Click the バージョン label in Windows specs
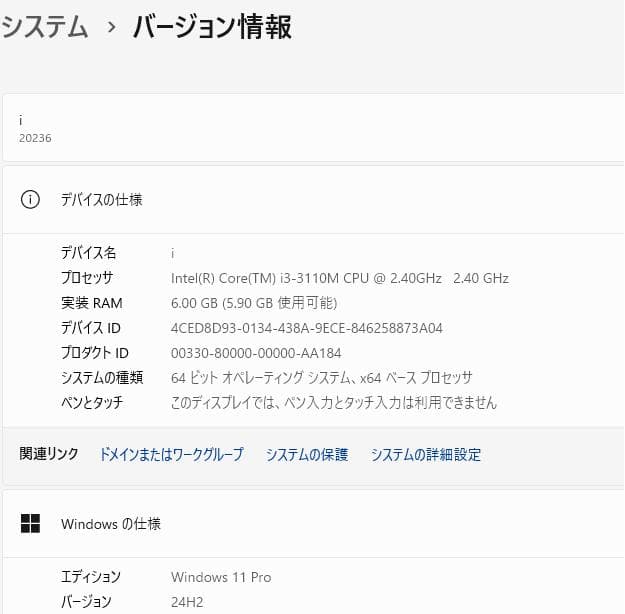The height and width of the screenshot is (614, 625). (x=86, y=602)
